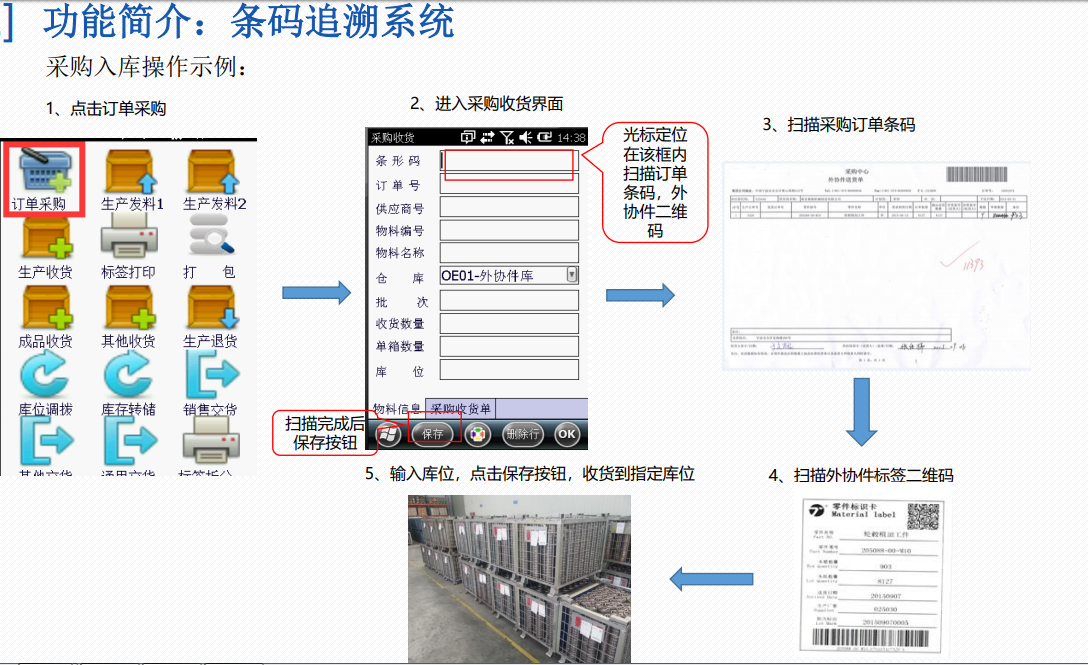Click the step text 2、进入采购收货界面

click(x=486, y=104)
